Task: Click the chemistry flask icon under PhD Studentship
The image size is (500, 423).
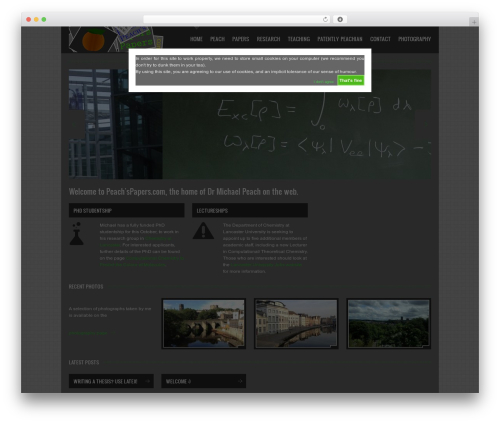Action: tap(77, 234)
